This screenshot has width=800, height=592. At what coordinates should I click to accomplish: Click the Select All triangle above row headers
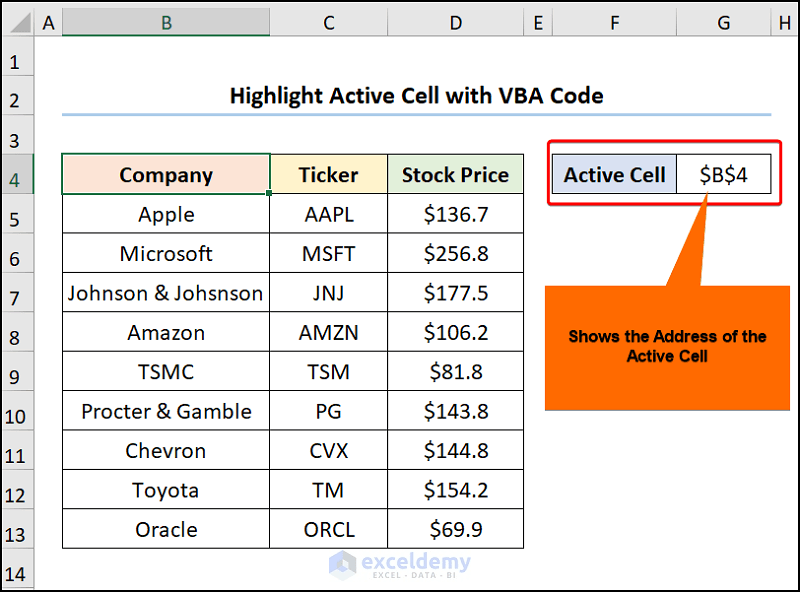(x=17, y=22)
